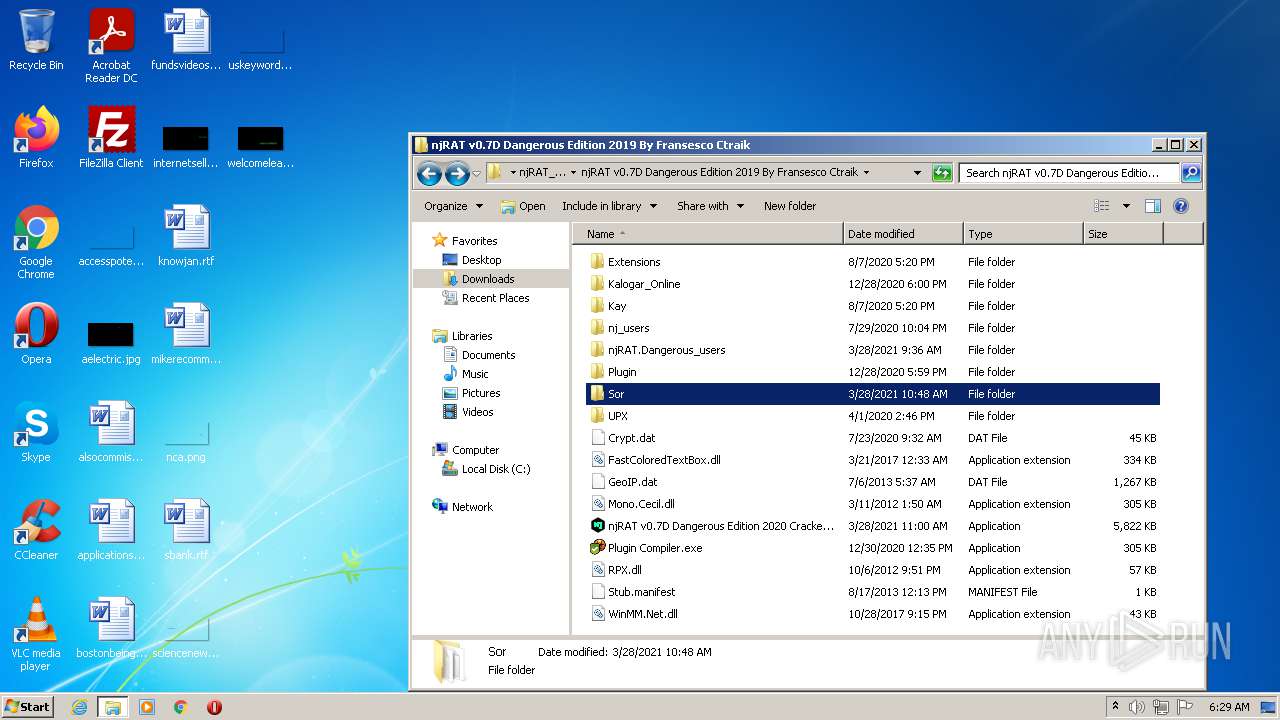Change view using views icon
Screen dimensions: 1280x720
pyautogui.click(x=1102, y=206)
